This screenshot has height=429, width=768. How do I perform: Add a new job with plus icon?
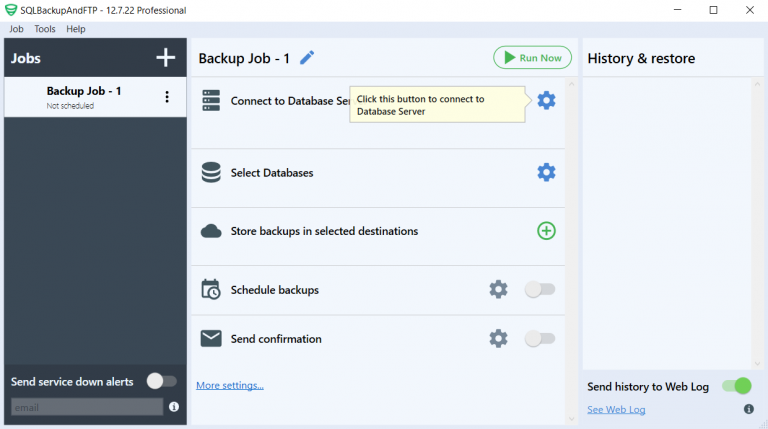[166, 57]
